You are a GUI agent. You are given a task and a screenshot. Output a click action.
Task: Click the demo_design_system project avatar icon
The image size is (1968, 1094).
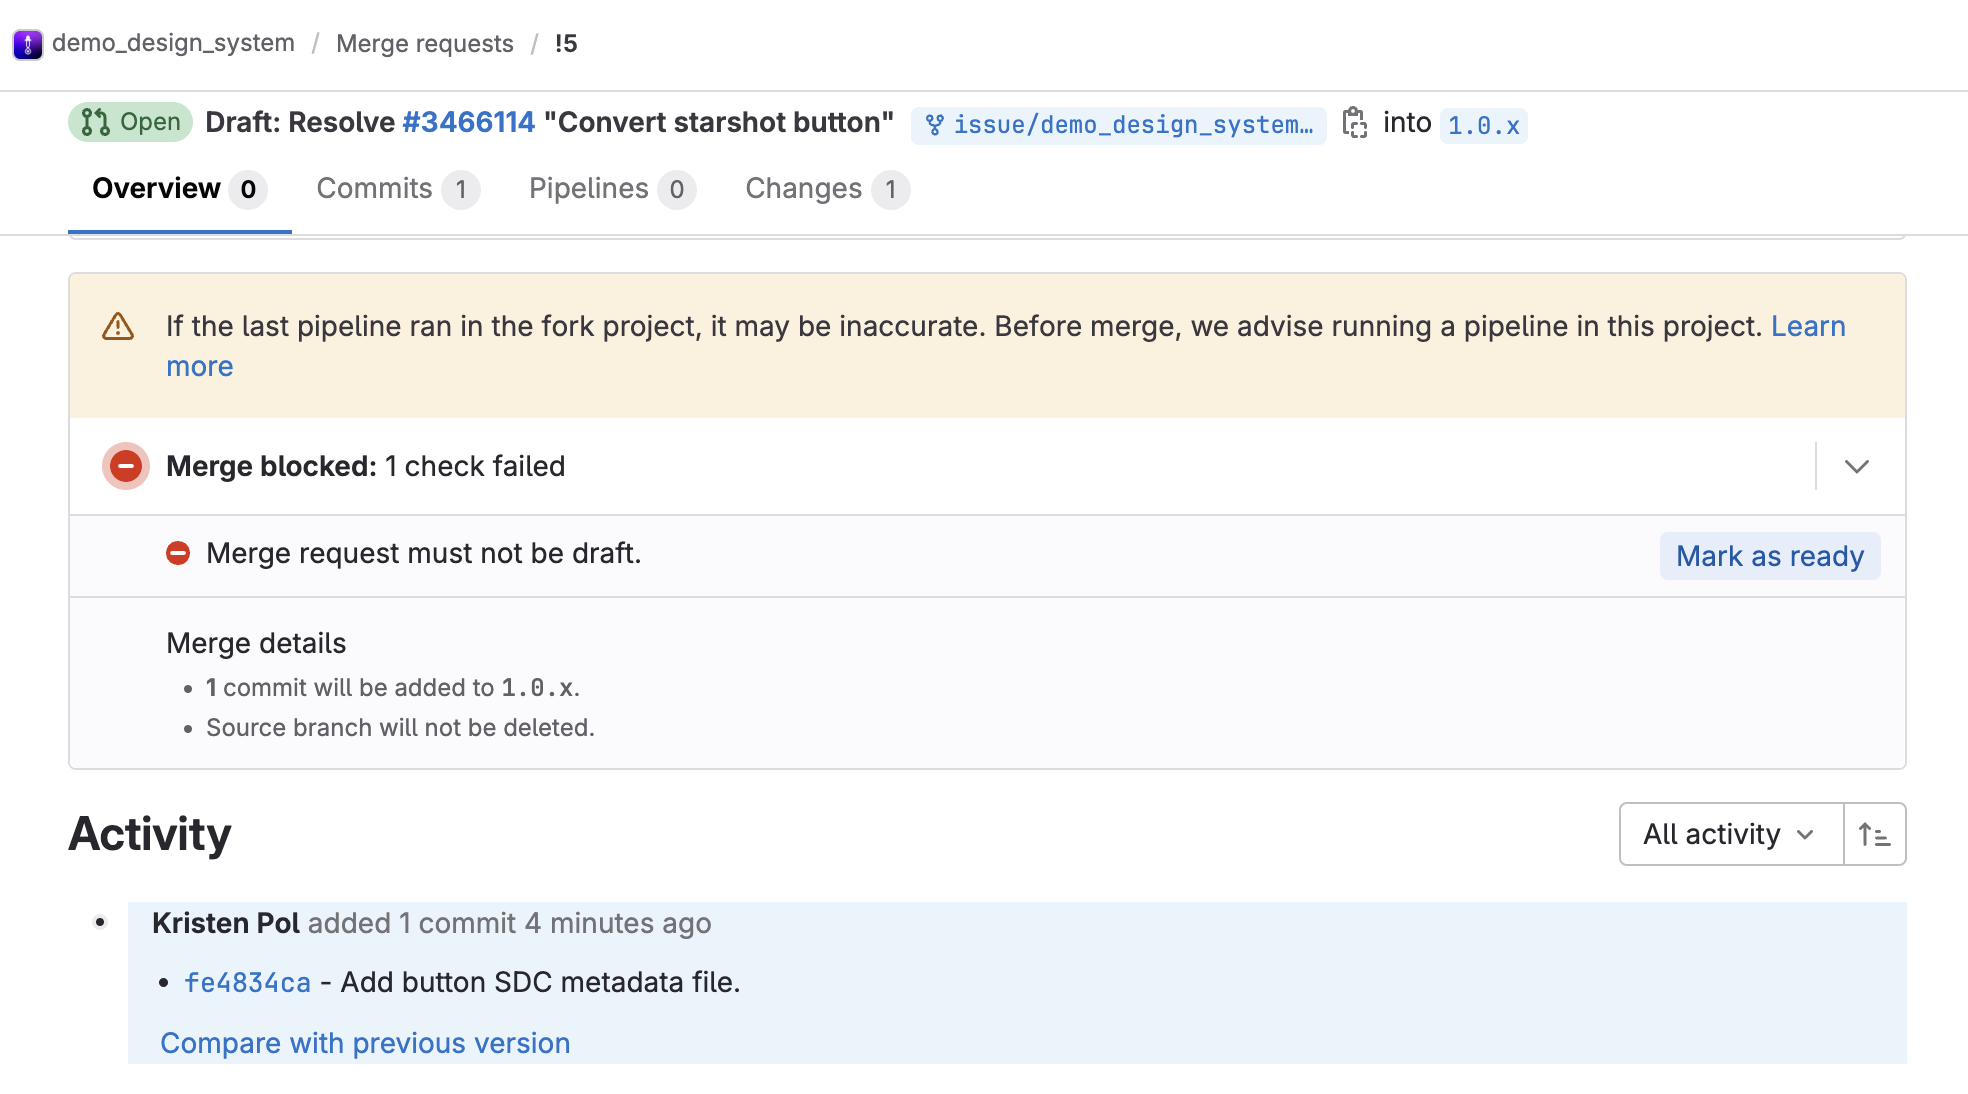tap(28, 42)
